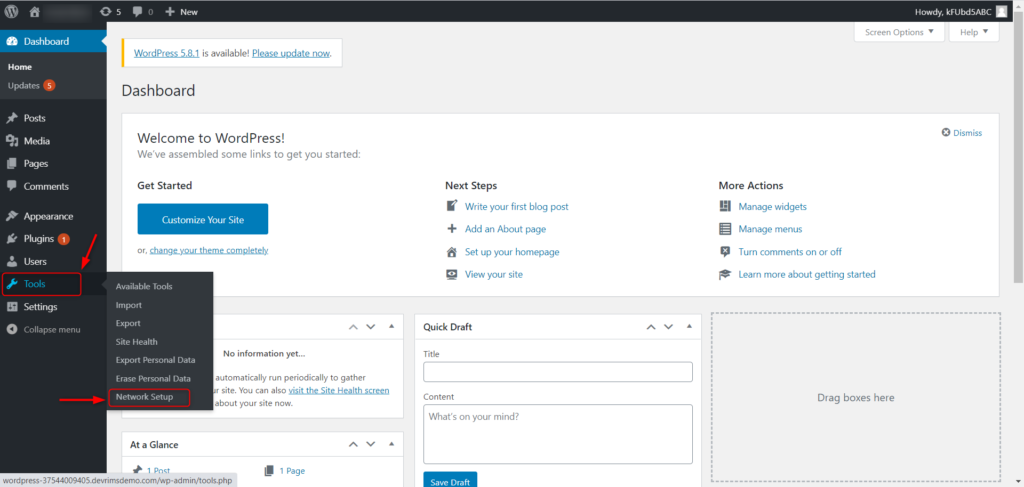Open the comments bubble in admin bar
The width and height of the screenshot is (1024, 487).
click(142, 11)
